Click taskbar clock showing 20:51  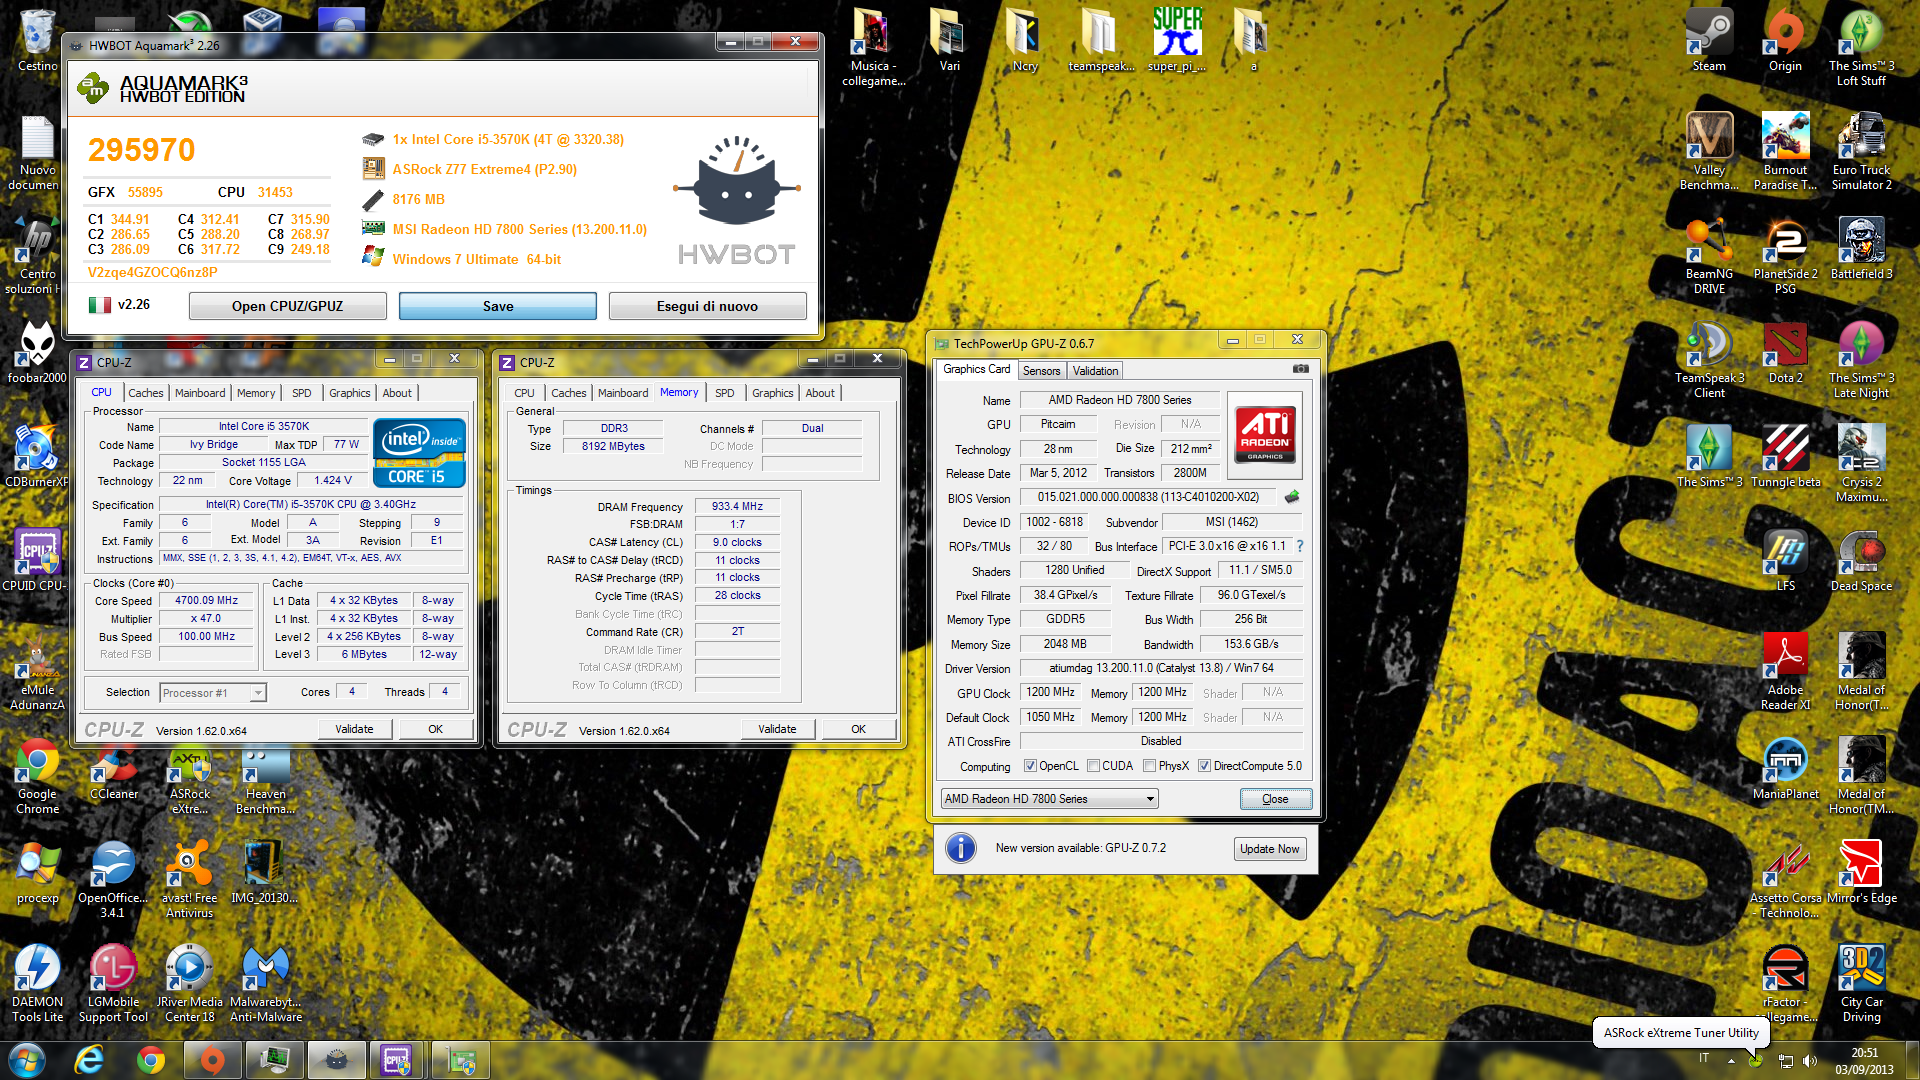tap(1864, 1060)
